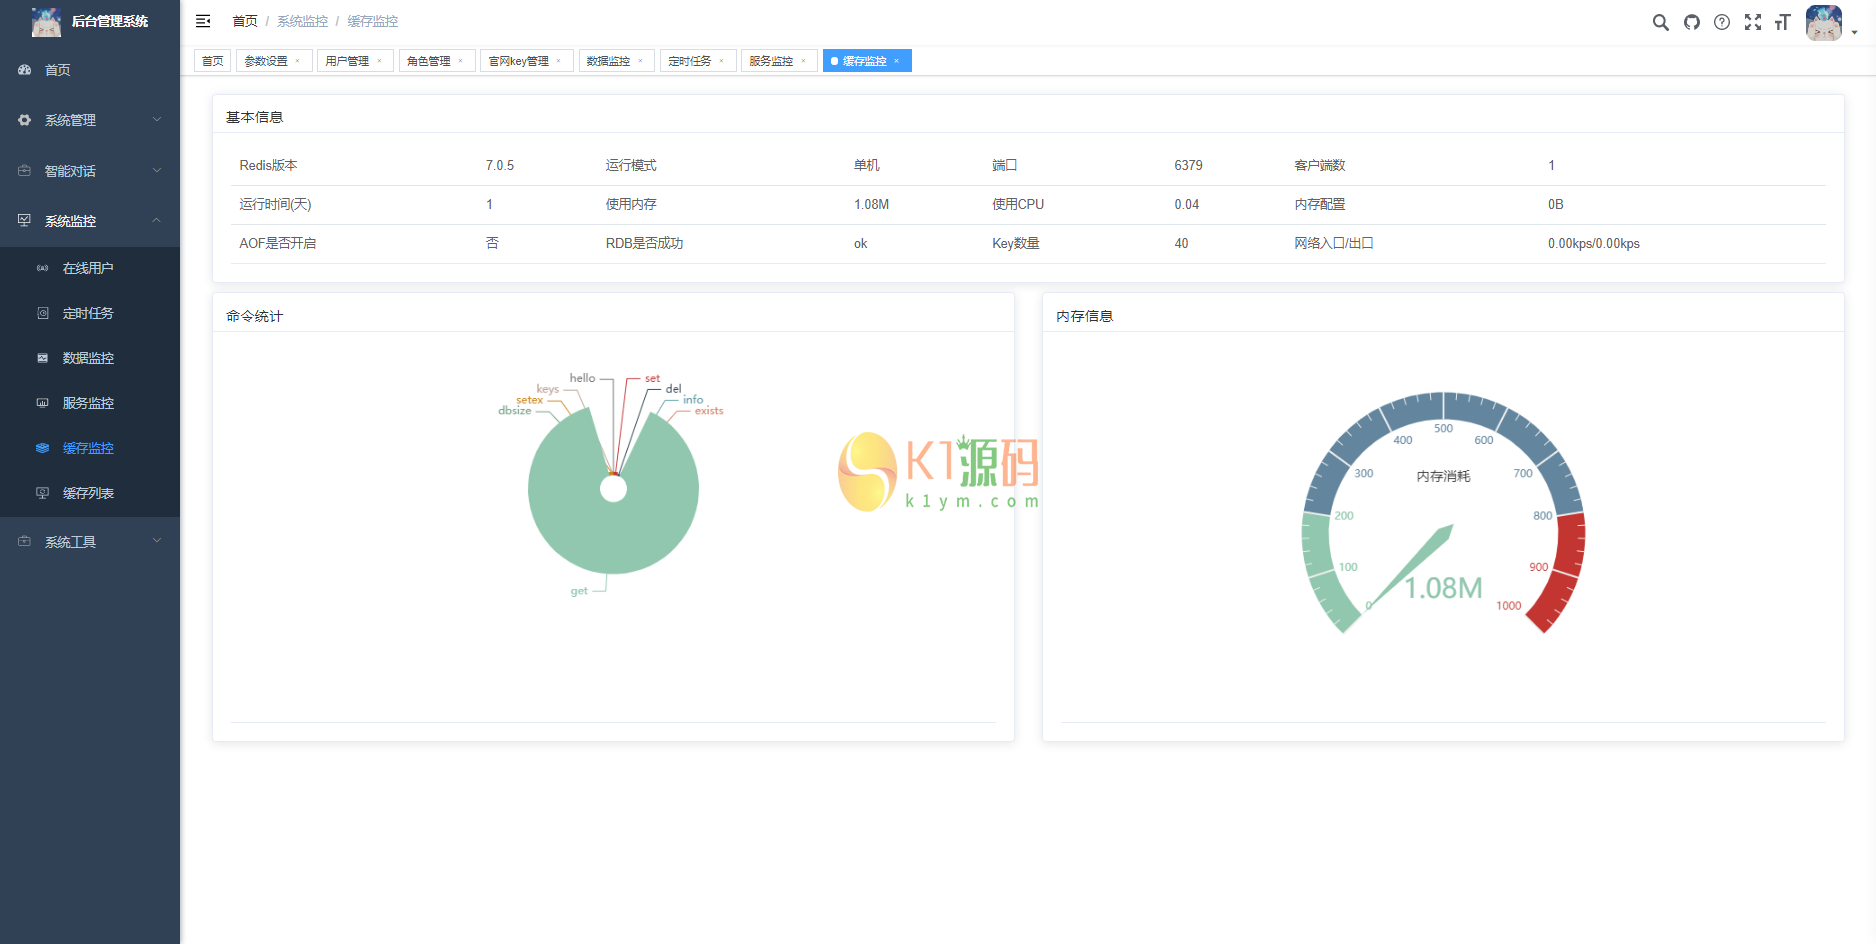
Task: Open the GitHub source link icon
Action: [x=1691, y=22]
